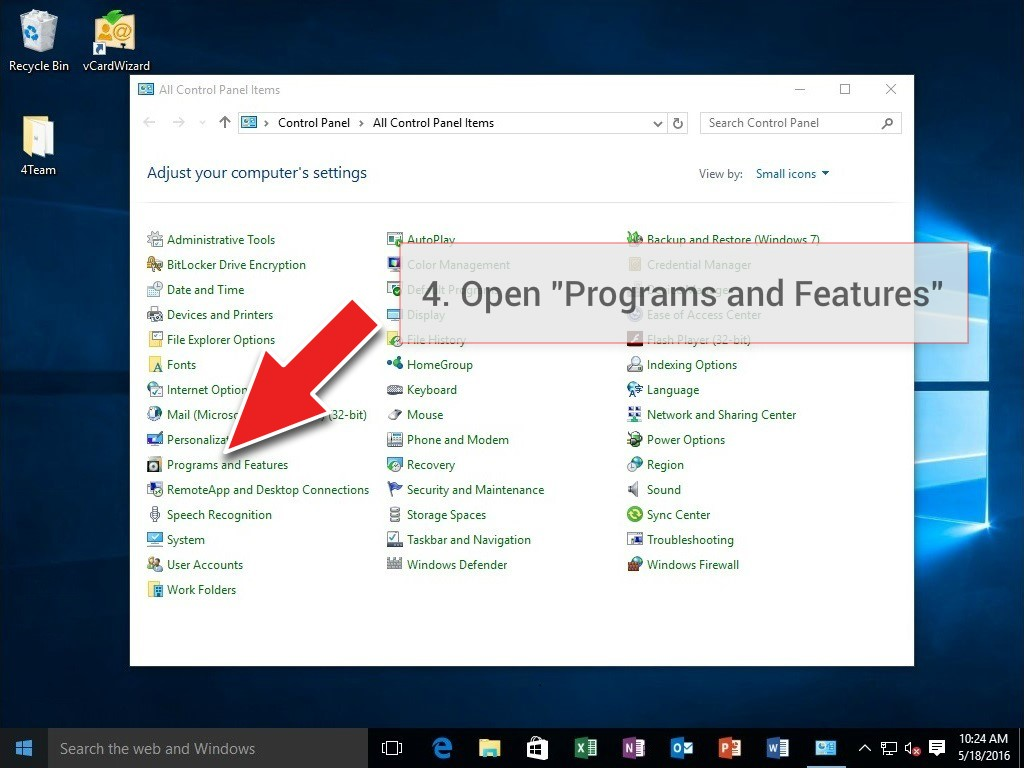The width and height of the screenshot is (1024, 768).
Task: Click the Windows Firewall icon
Action: pos(634,565)
